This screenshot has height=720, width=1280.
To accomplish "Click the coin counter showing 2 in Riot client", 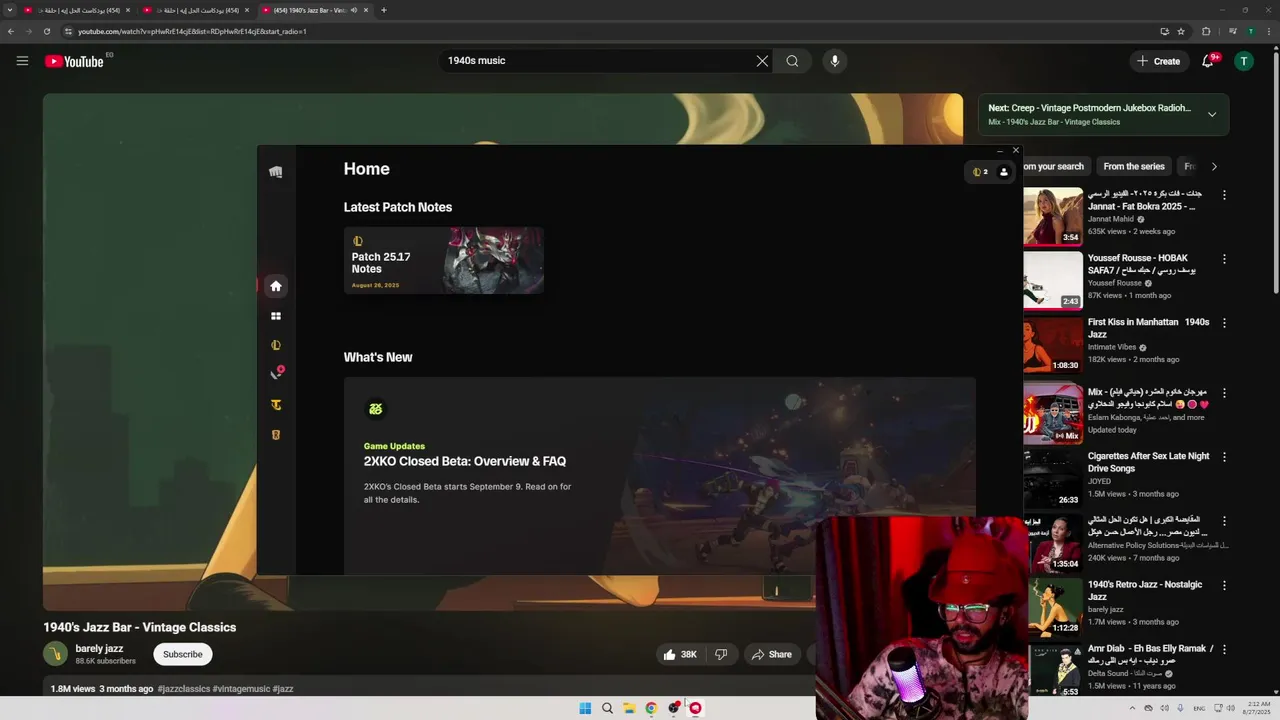I will [980, 172].
